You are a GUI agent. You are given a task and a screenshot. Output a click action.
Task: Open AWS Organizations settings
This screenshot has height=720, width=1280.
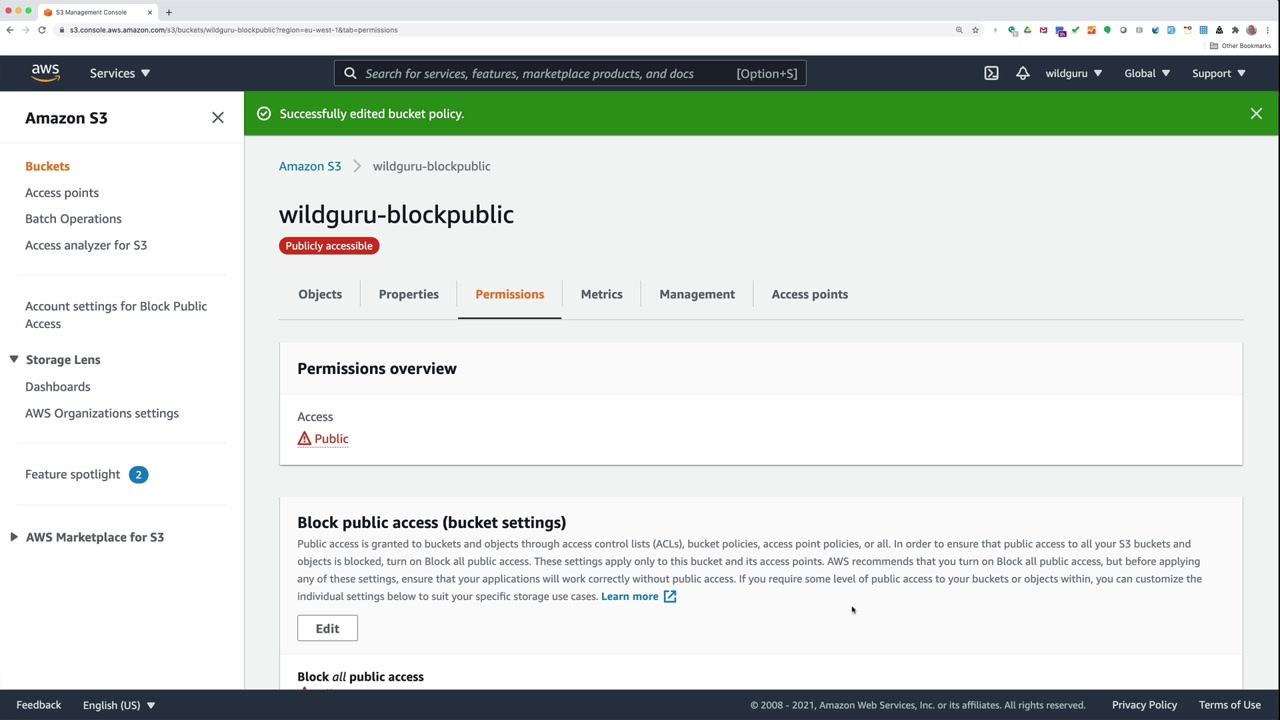tap(102, 413)
